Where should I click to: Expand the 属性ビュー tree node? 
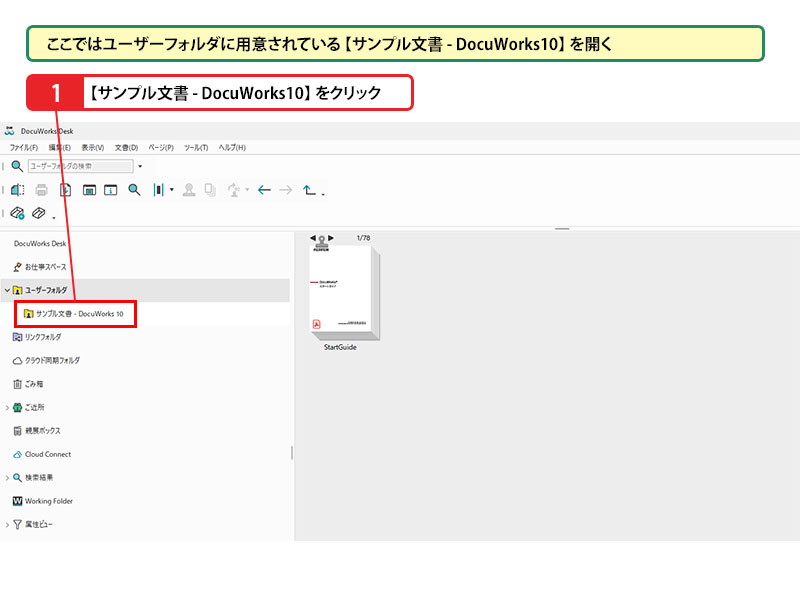pyautogui.click(x=7, y=524)
